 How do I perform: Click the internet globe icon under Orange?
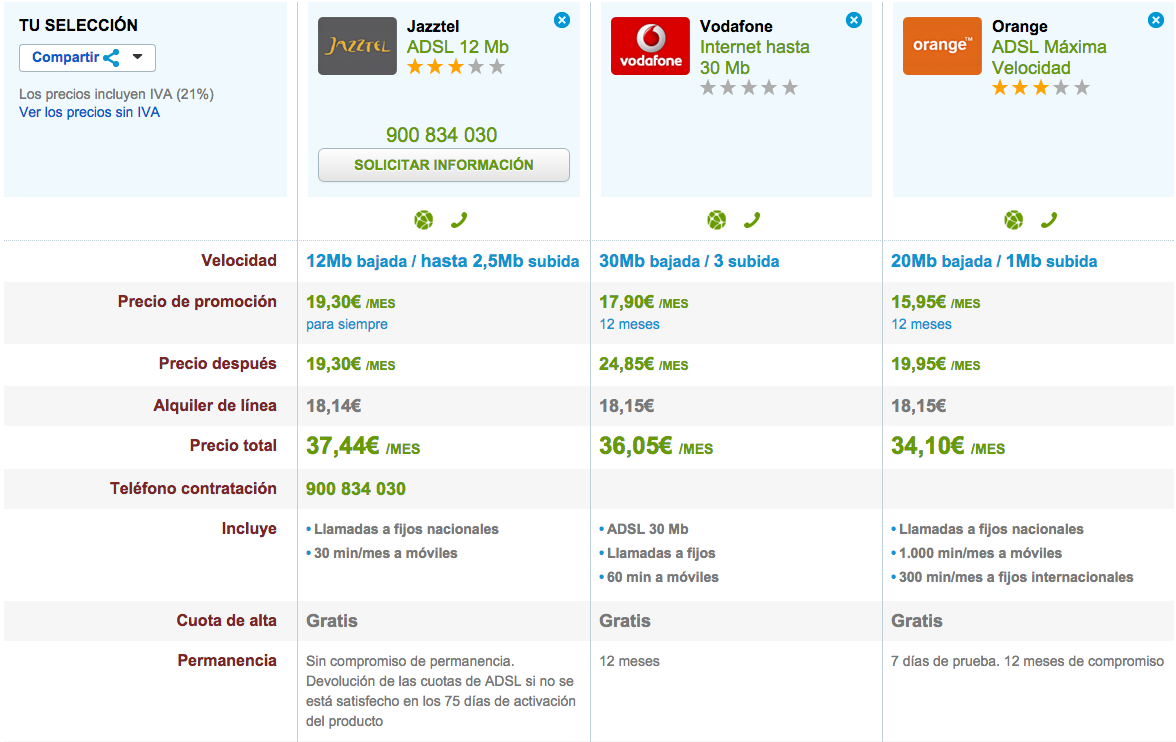point(1013,220)
